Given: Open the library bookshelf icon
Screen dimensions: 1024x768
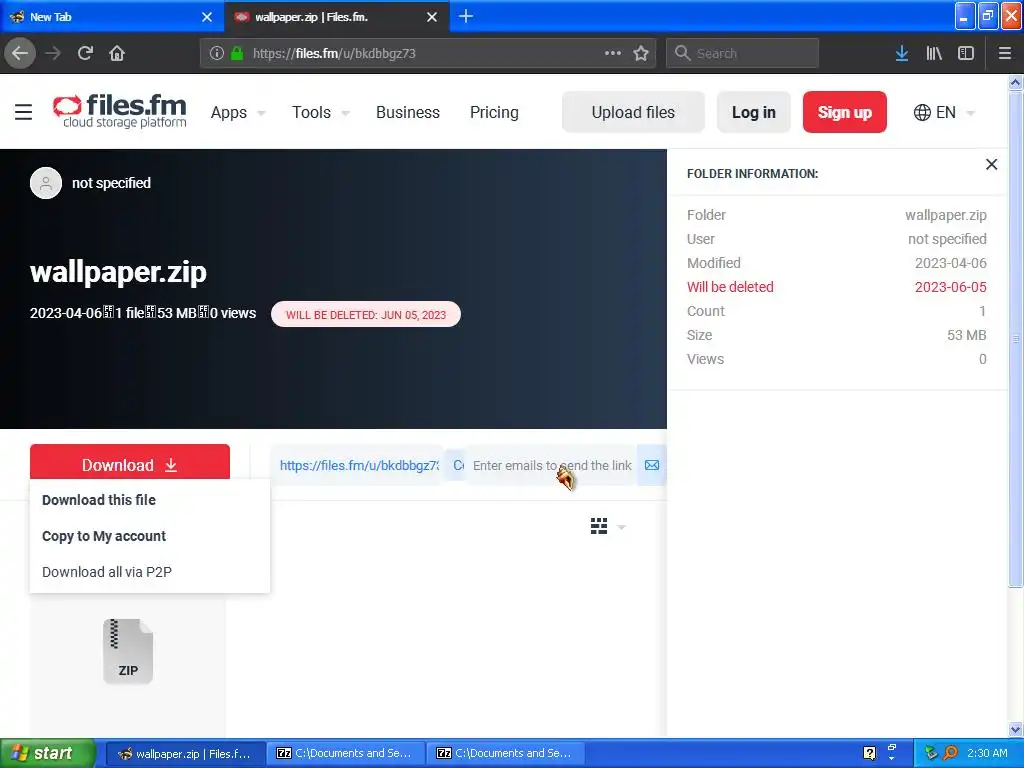Looking at the screenshot, I should click(934, 53).
